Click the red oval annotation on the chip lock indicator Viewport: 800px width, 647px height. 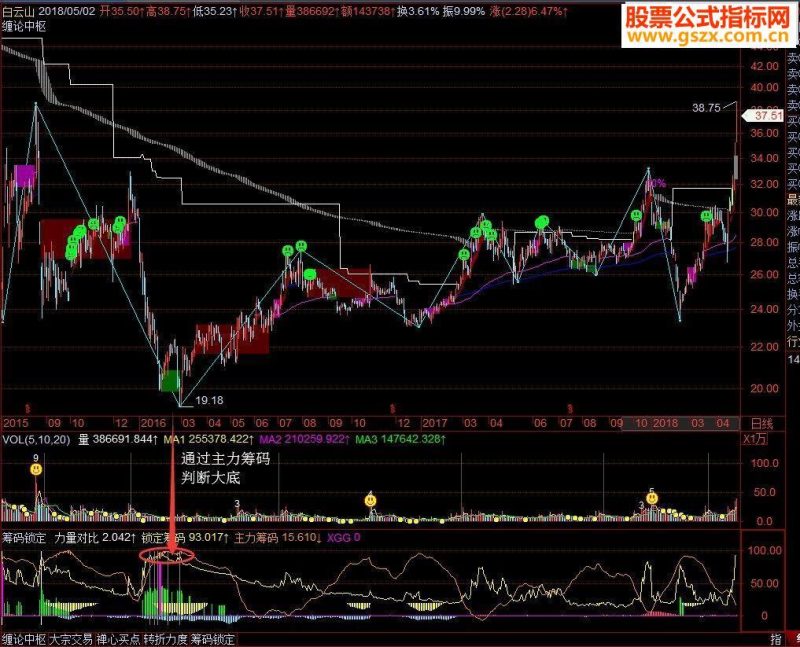(167, 556)
